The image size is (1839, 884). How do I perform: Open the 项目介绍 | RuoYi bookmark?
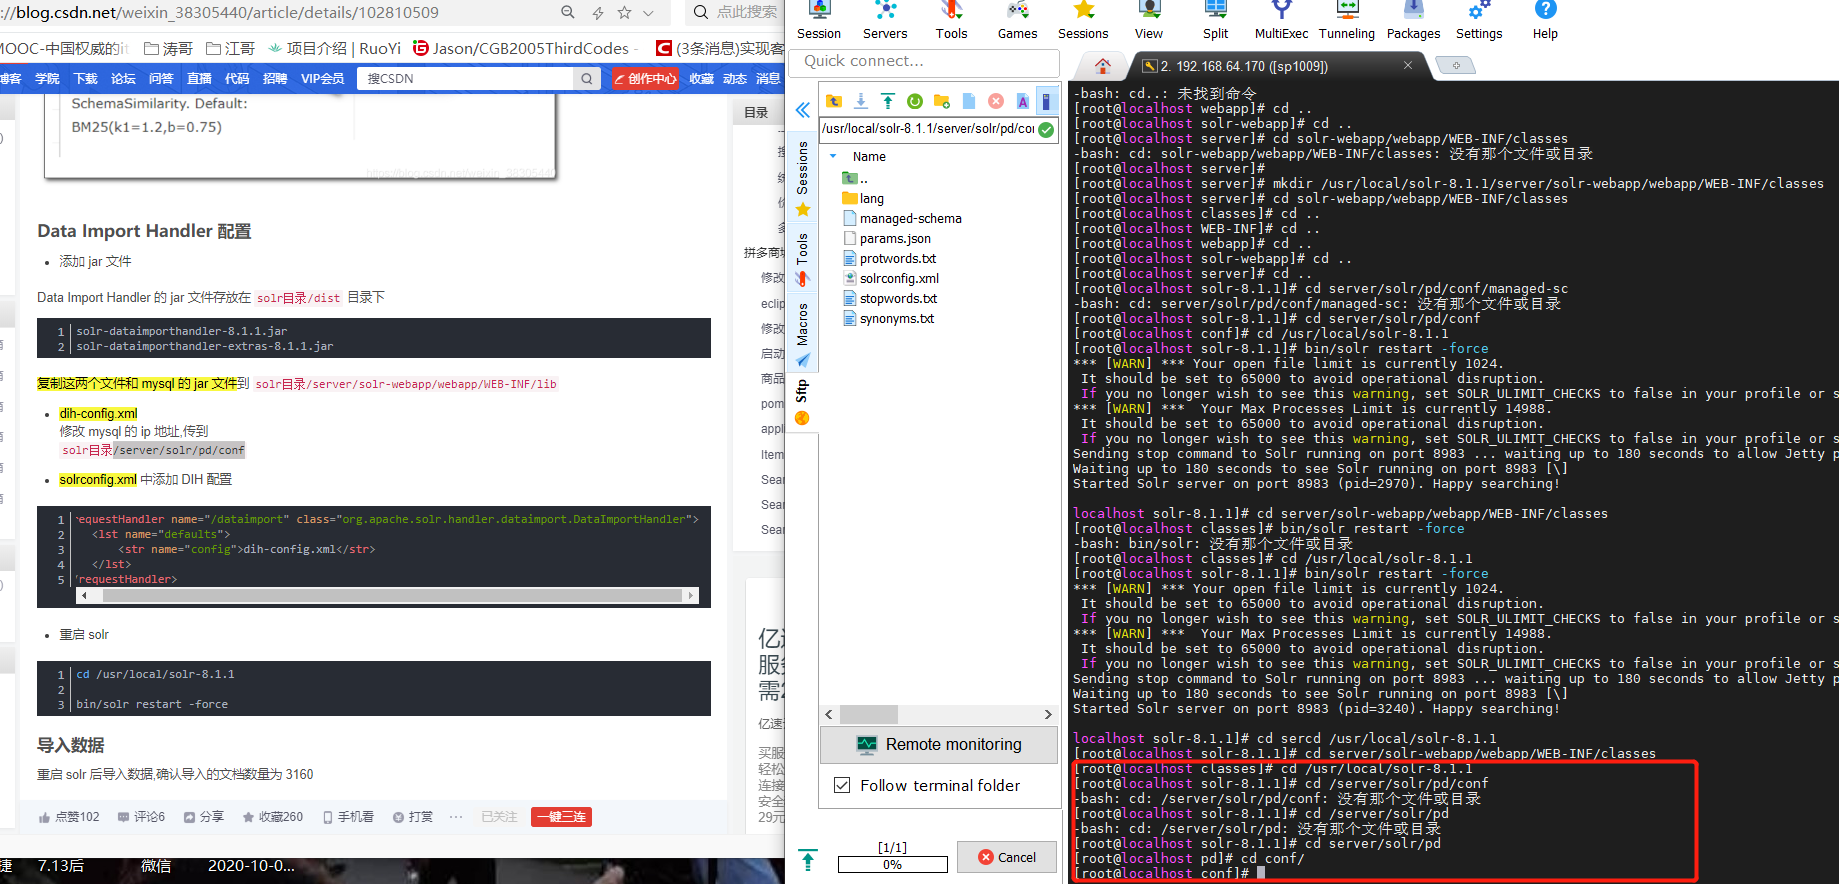(334, 48)
